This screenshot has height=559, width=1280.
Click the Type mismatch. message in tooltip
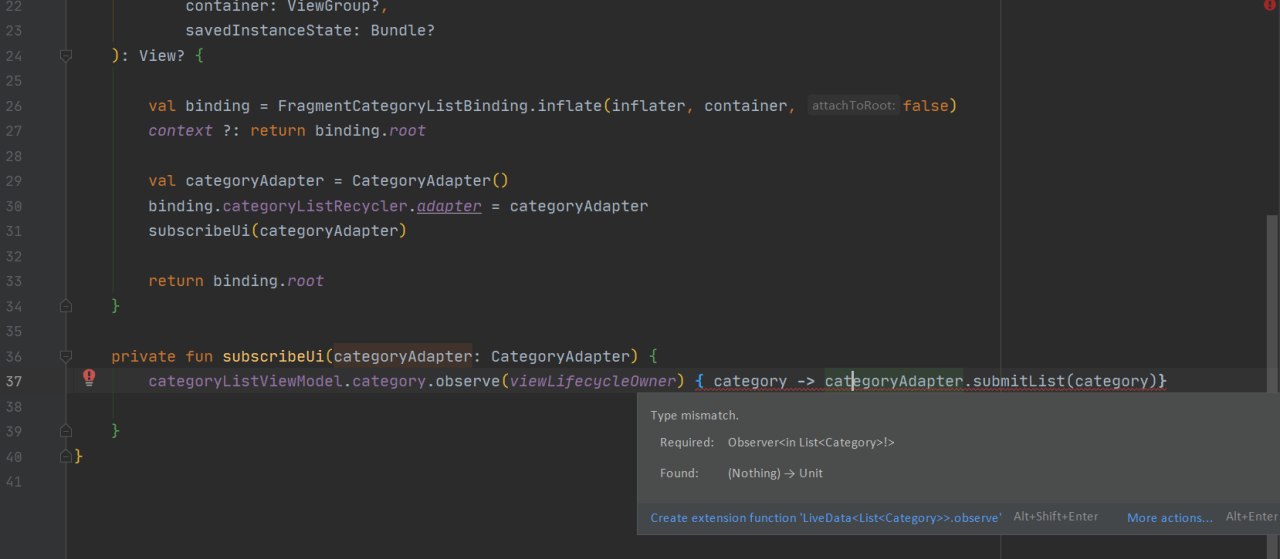tap(695, 415)
